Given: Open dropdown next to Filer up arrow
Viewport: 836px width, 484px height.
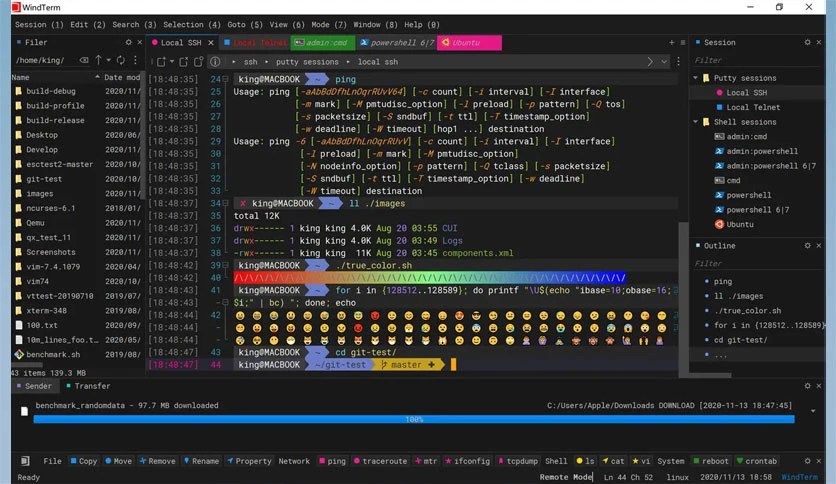Looking at the screenshot, I should click(x=108, y=60).
